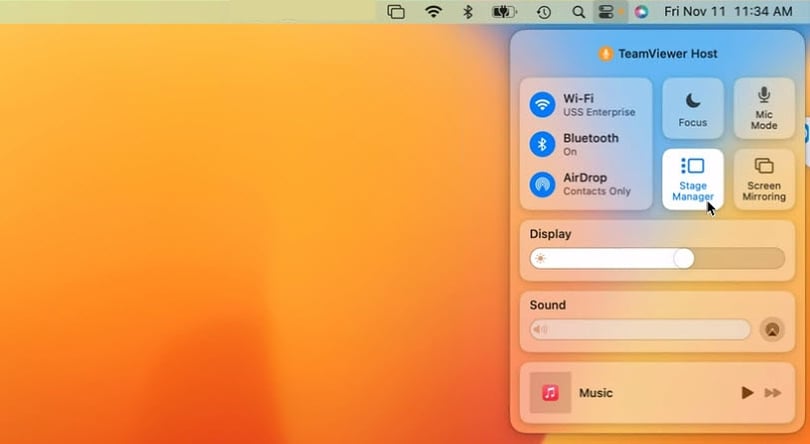Click Control Center icon in menu bar
This screenshot has height=444, width=810.
[606, 12]
